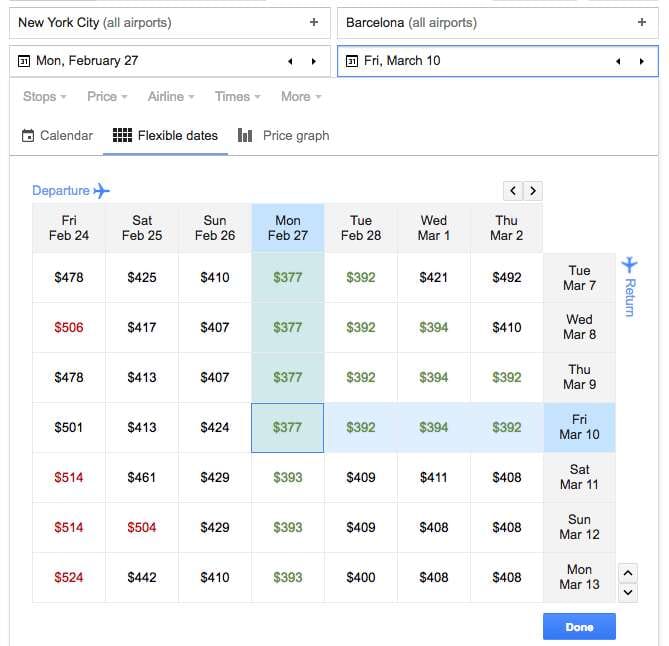Select $524 fare for Fri Feb 24
The width and height of the screenshot is (669, 646).
coord(69,578)
